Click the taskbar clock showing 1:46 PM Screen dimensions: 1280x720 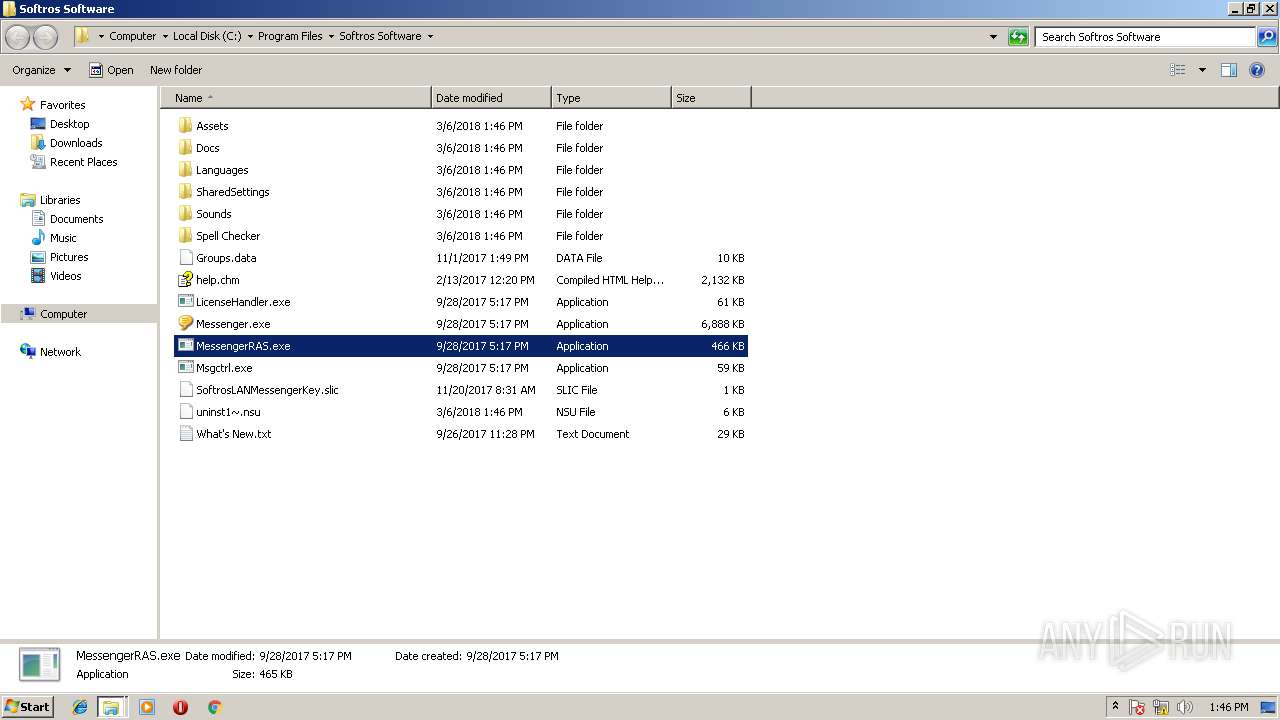click(1228, 707)
